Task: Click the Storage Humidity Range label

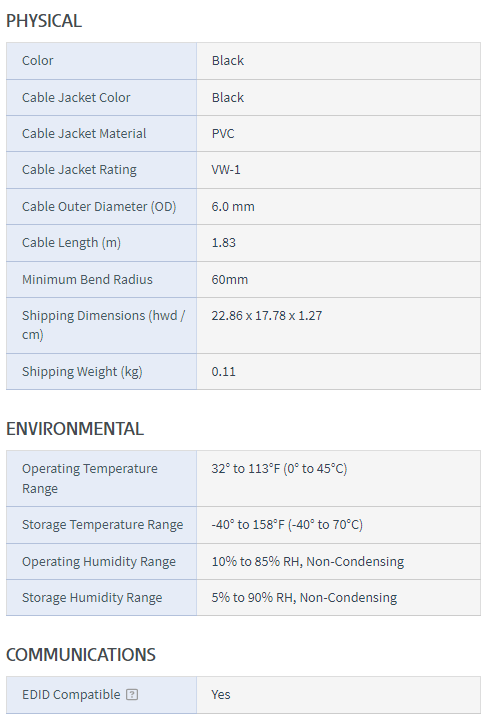Action: tap(92, 598)
